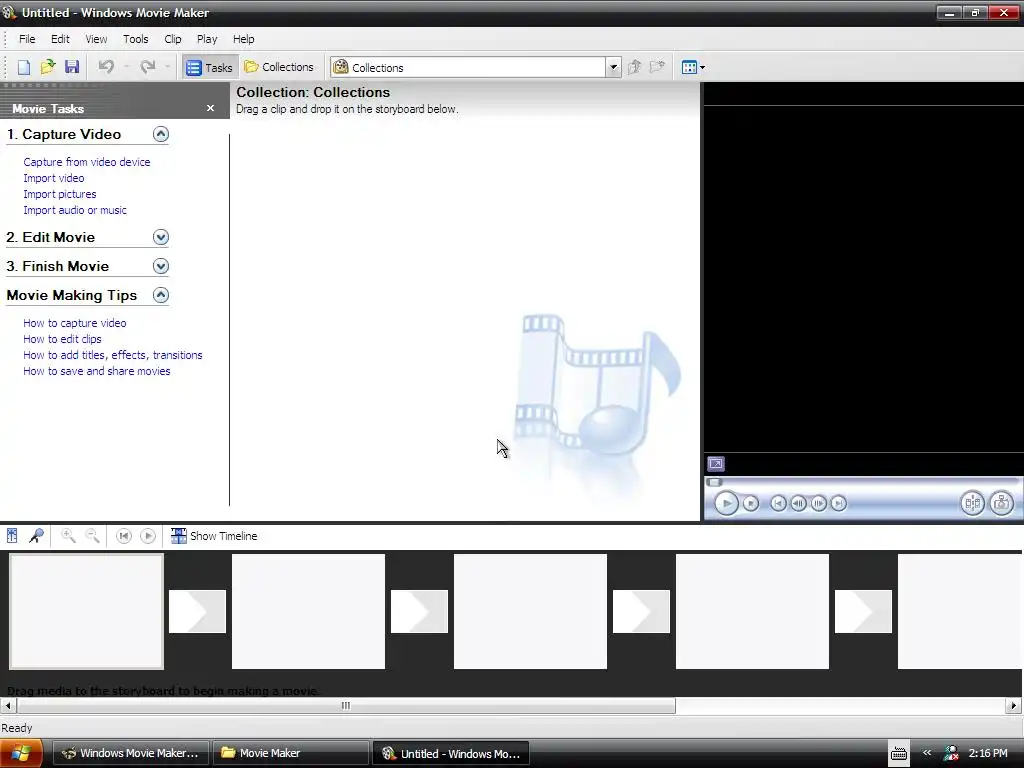The width and height of the screenshot is (1024, 768).
Task: Open the File menu
Action: click(x=27, y=39)
